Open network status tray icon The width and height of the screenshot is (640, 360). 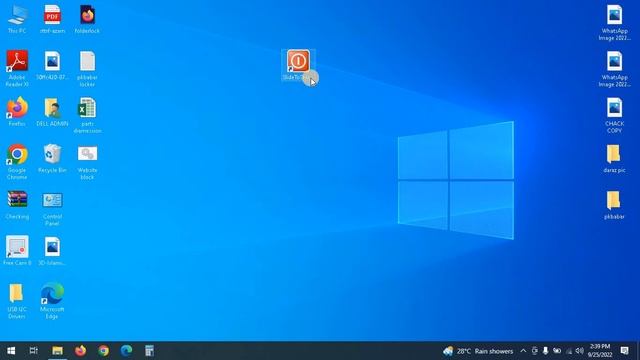569,351
